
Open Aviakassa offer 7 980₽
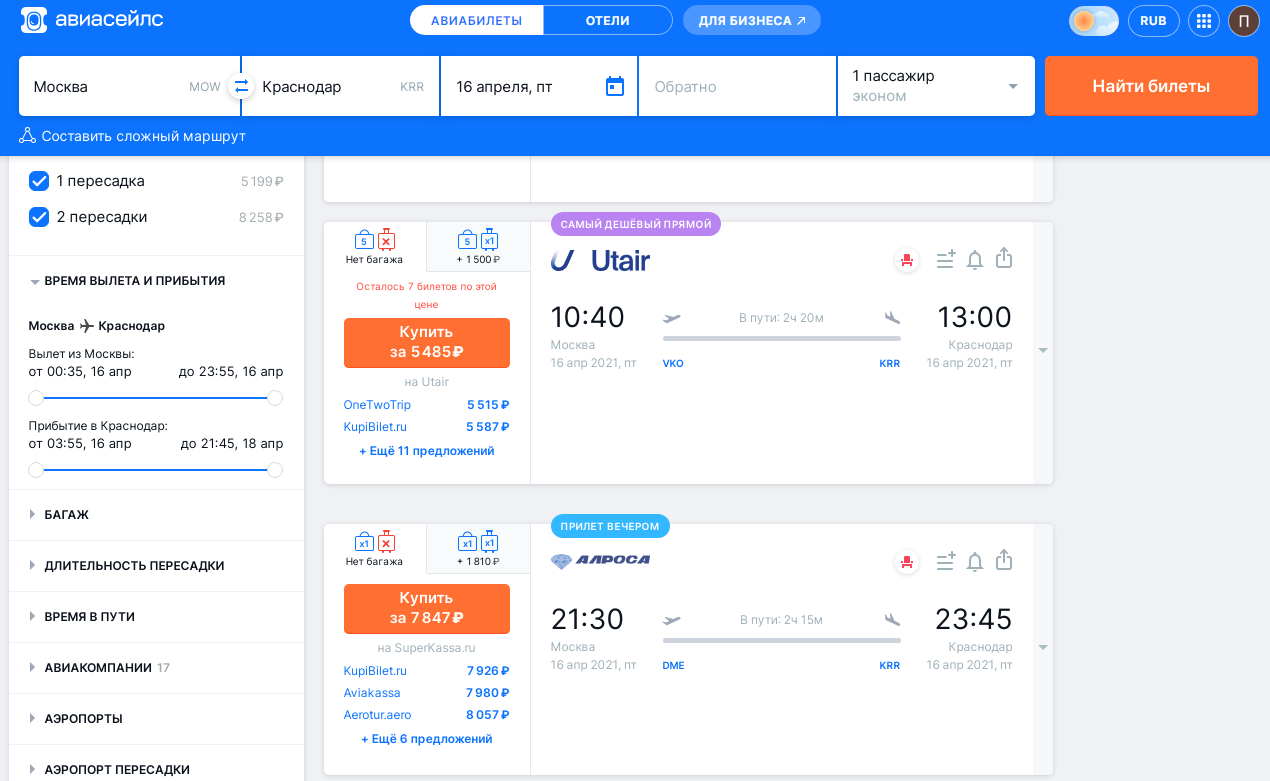coord(427,693)
